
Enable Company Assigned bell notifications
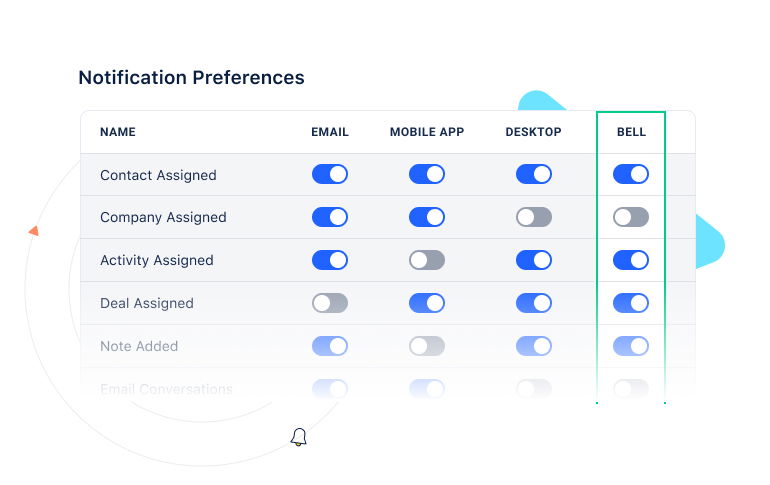630,217
